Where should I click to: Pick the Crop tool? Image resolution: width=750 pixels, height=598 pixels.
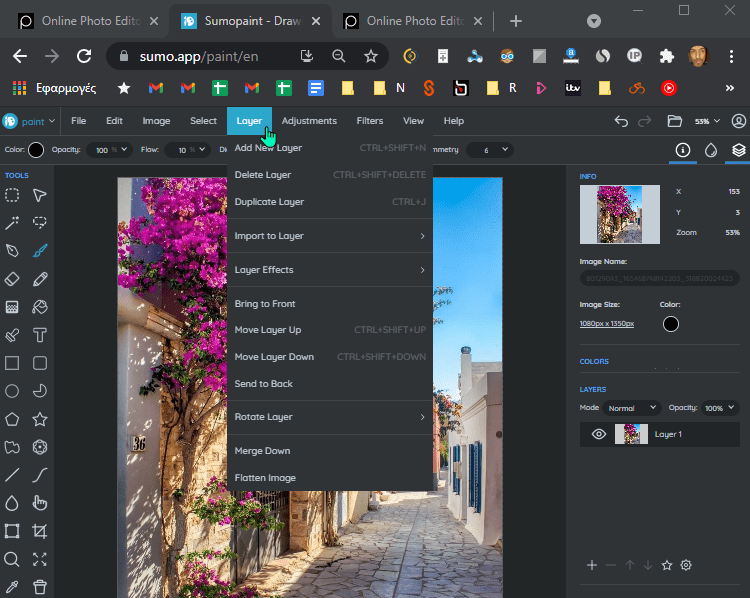40,531
